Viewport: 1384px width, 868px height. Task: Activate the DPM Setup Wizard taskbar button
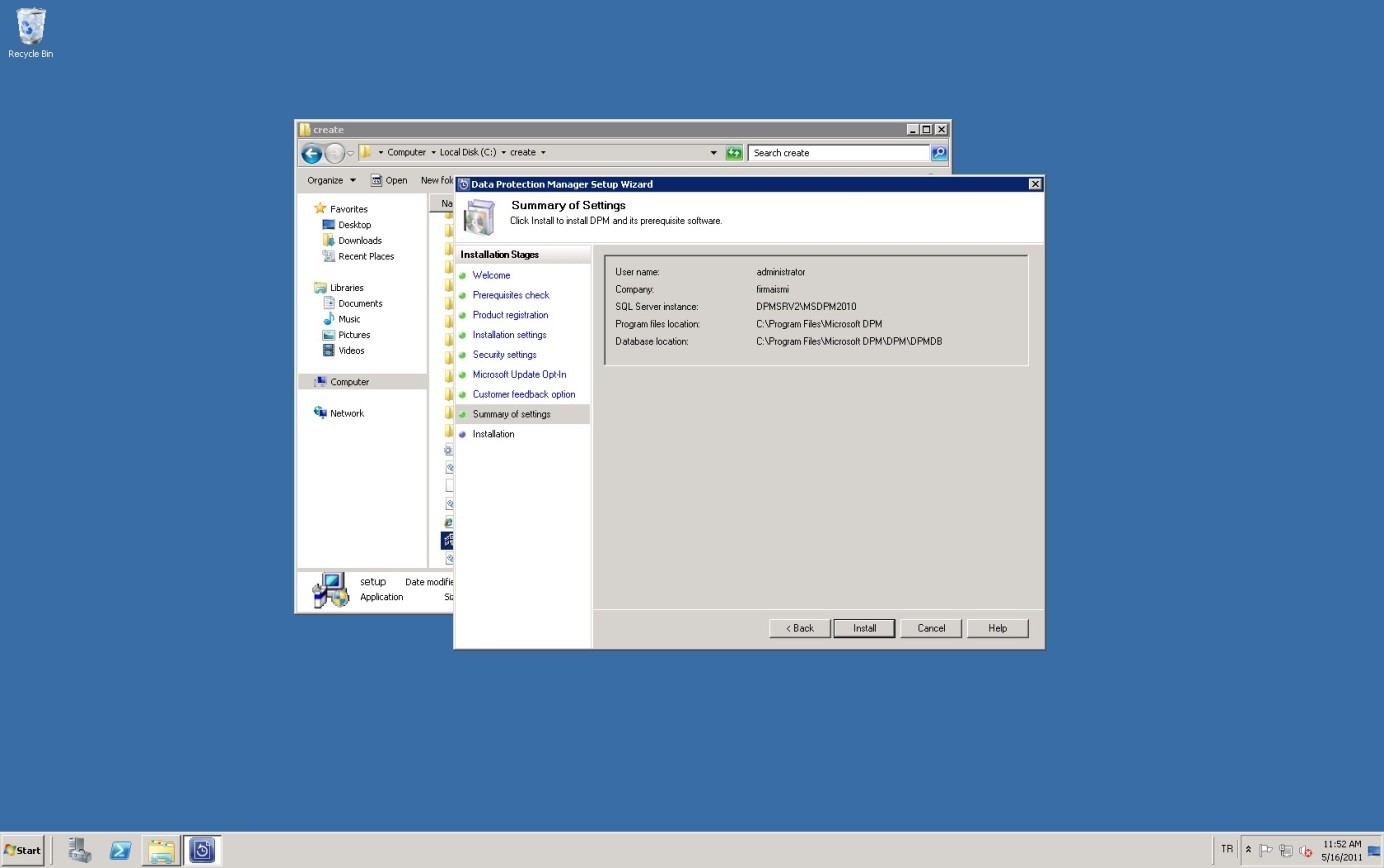[202, 850]
